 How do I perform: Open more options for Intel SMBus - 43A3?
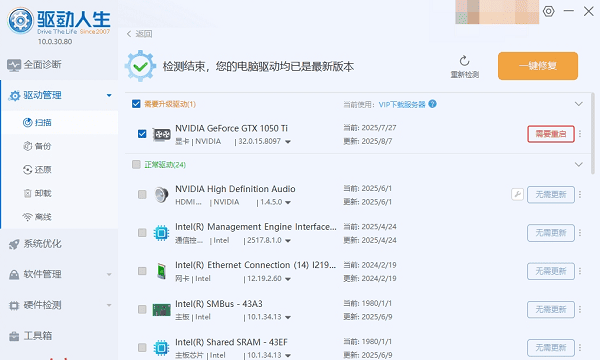(x=580, y=309)
